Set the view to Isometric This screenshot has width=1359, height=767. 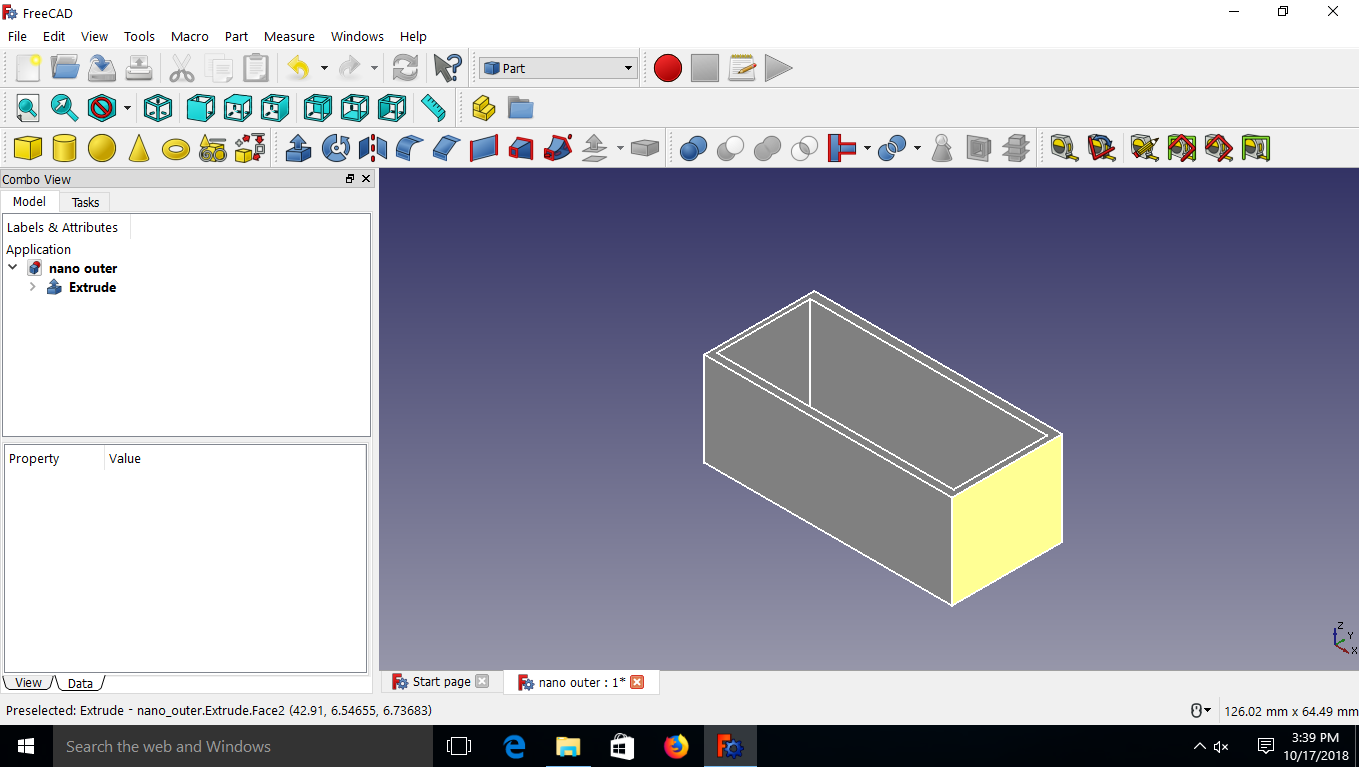tap(157, 107)
